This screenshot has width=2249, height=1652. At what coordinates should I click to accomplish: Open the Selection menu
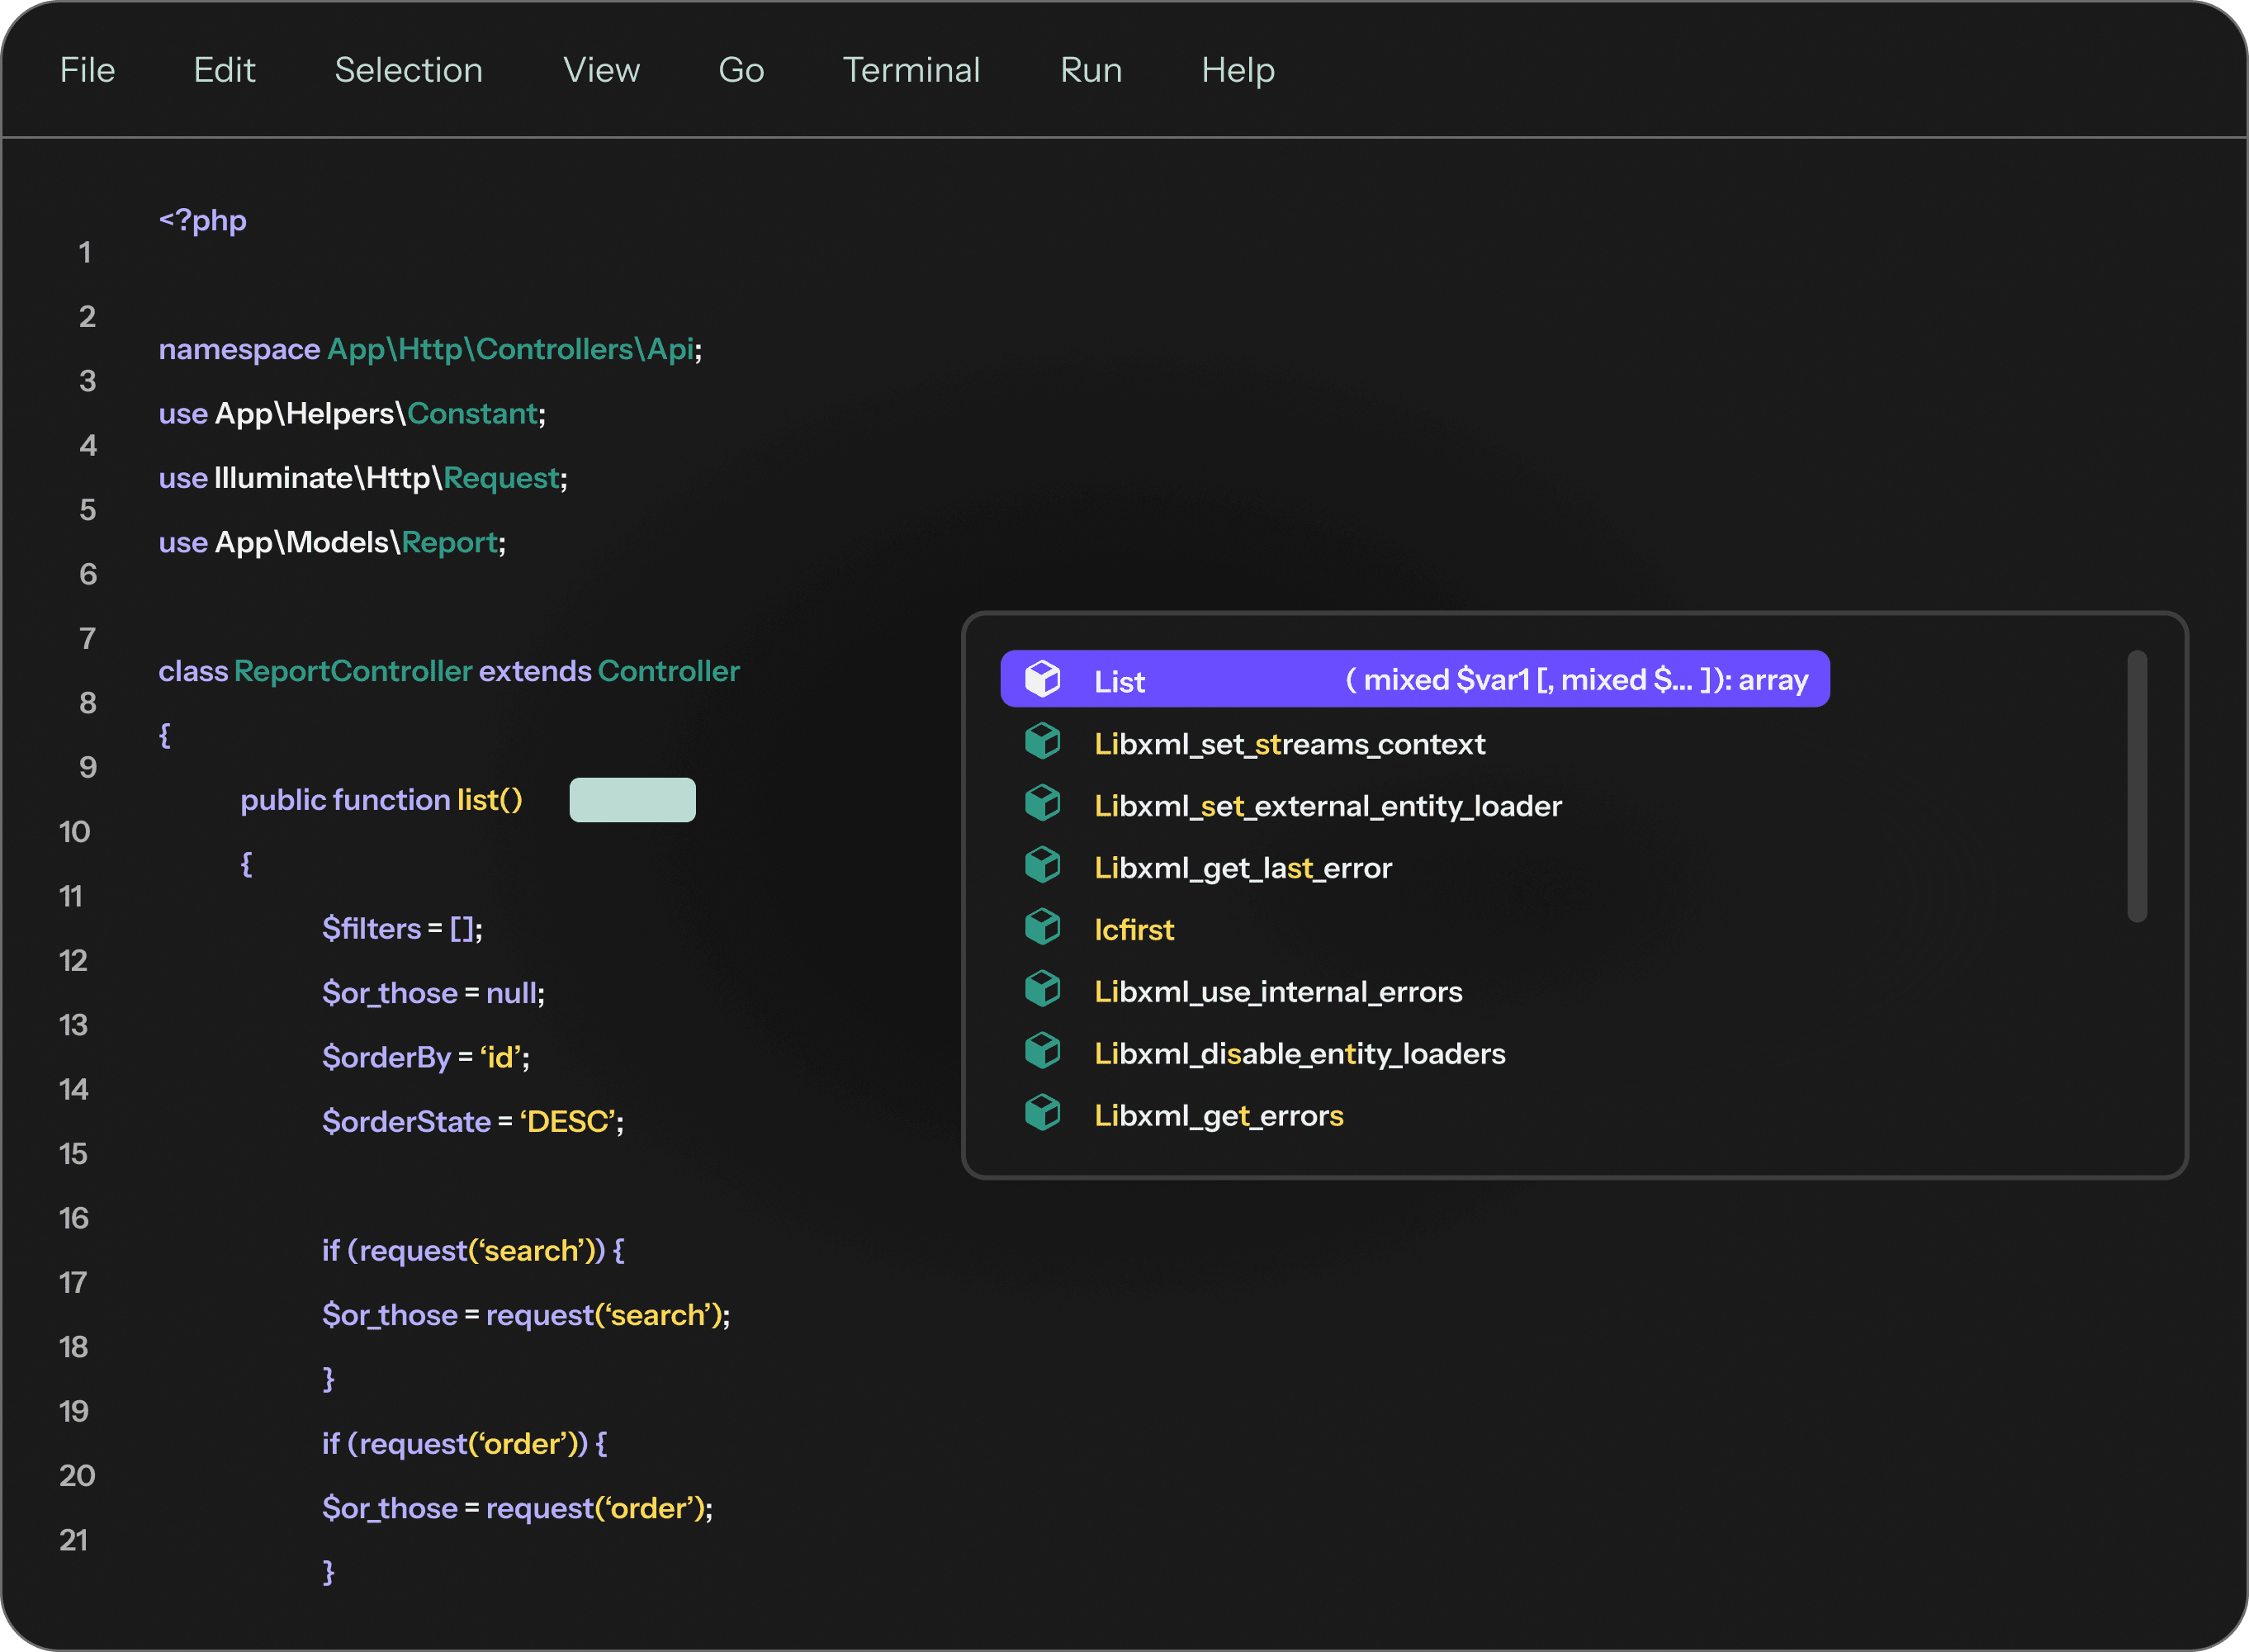tap(408, 70)
